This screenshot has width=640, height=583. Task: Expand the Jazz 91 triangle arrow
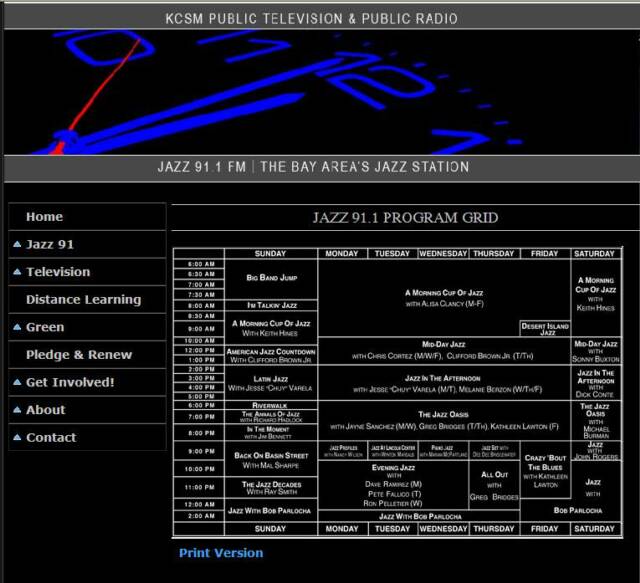point(17,244)
